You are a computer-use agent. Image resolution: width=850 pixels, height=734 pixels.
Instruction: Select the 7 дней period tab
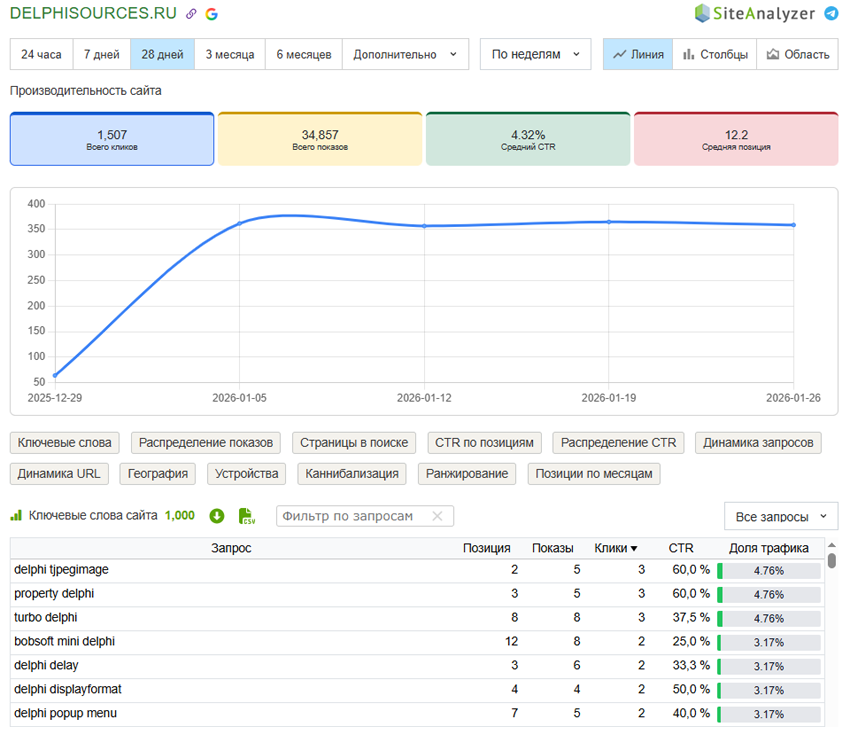tap(100, 54)
